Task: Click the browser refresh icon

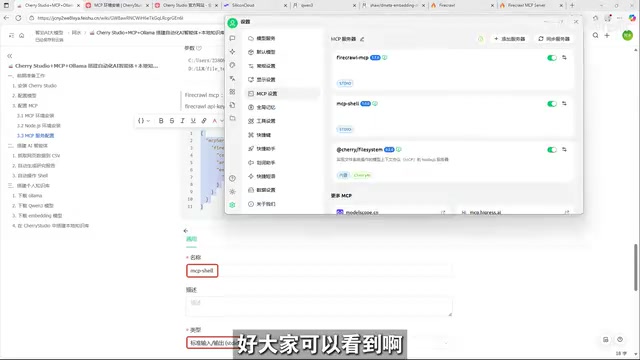Action: tap(18, 18)
